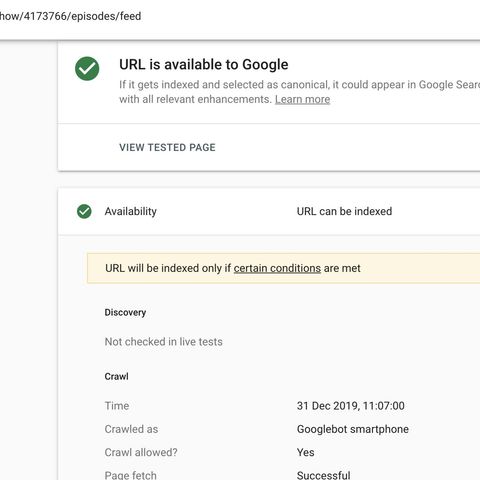Select 'Not checked in live tests' text
This screenshot has height=480, width=480.
(164, 342)
